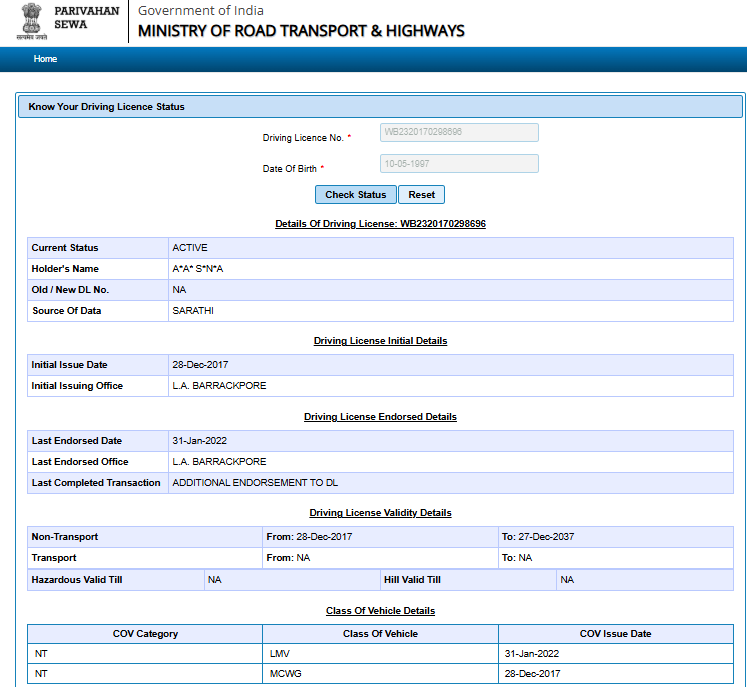Open the Home menu item
This screenshot has width=747, height=687.
tap(45, 59)
